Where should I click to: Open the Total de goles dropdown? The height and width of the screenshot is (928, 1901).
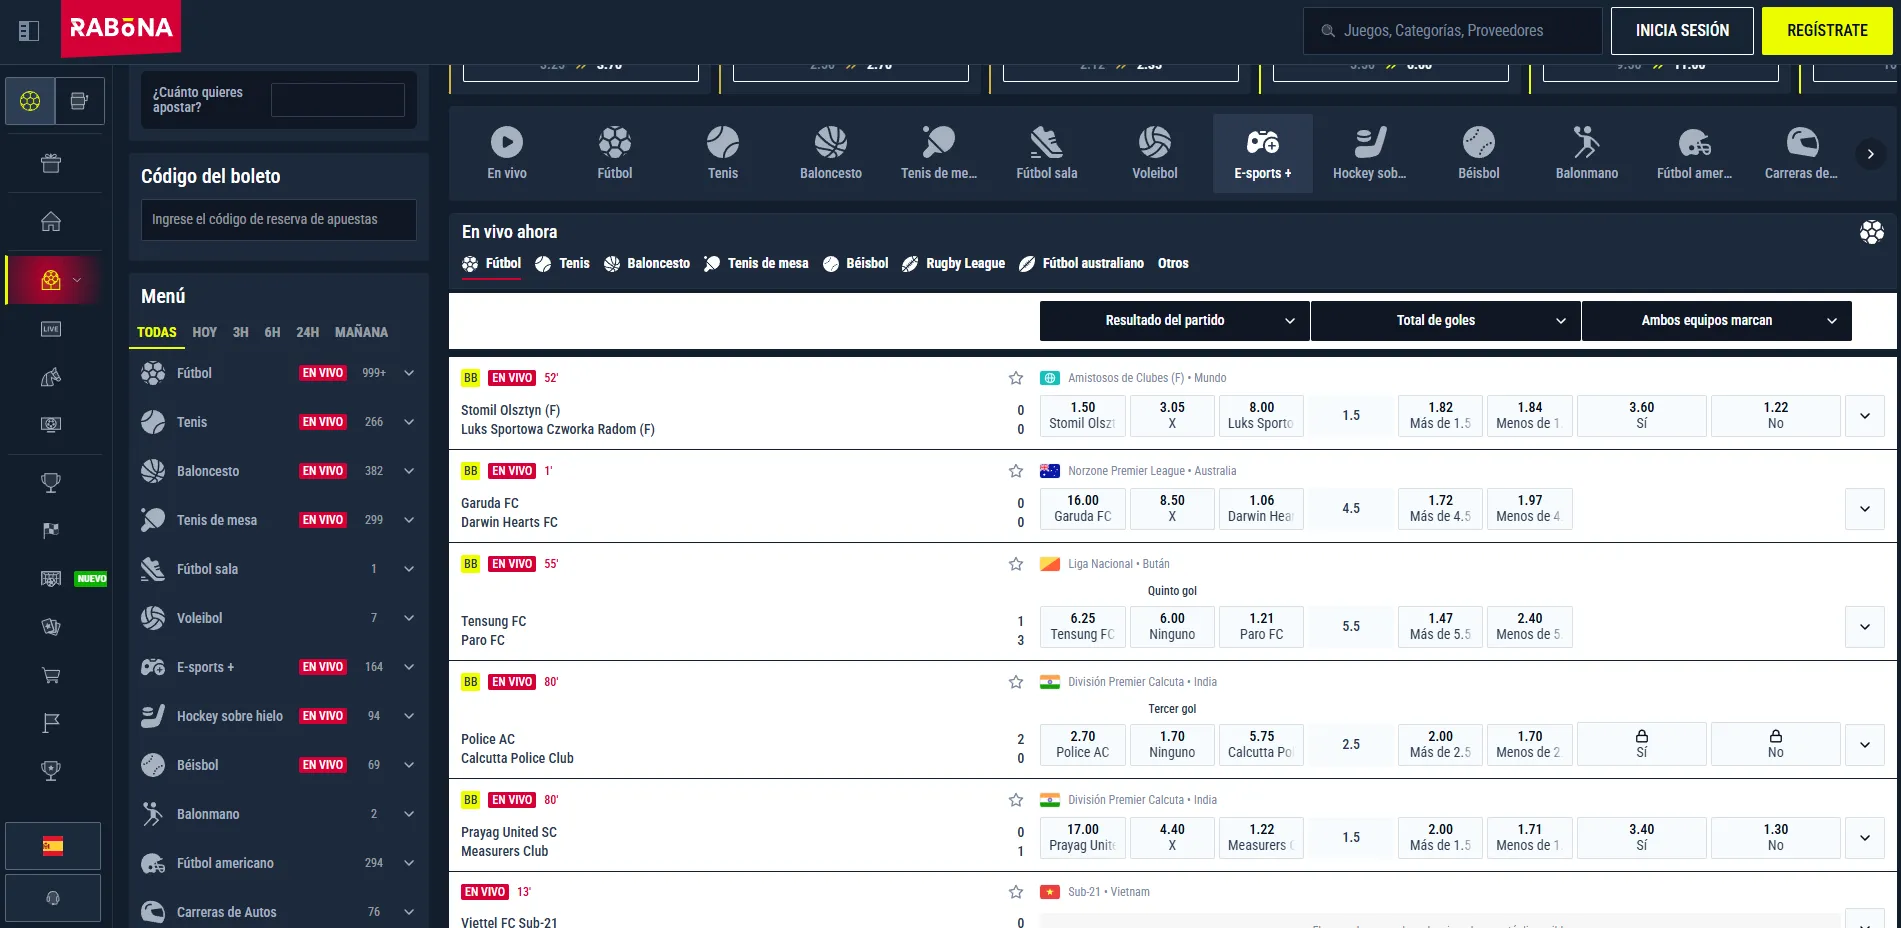(x=1446, y=321)
